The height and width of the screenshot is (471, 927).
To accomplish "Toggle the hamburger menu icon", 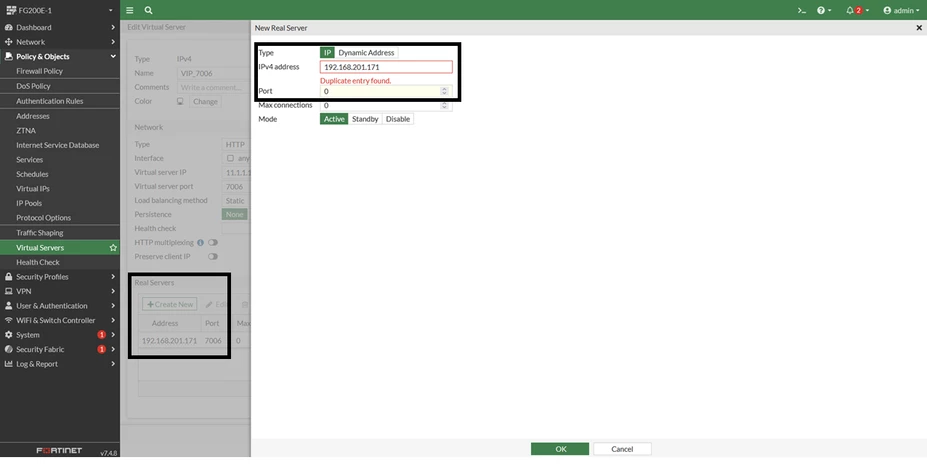I will tap(129, 10).
